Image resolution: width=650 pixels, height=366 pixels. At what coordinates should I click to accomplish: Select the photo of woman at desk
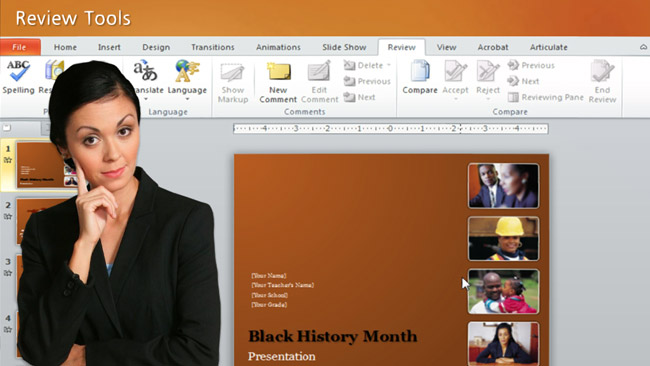[503, 343]
